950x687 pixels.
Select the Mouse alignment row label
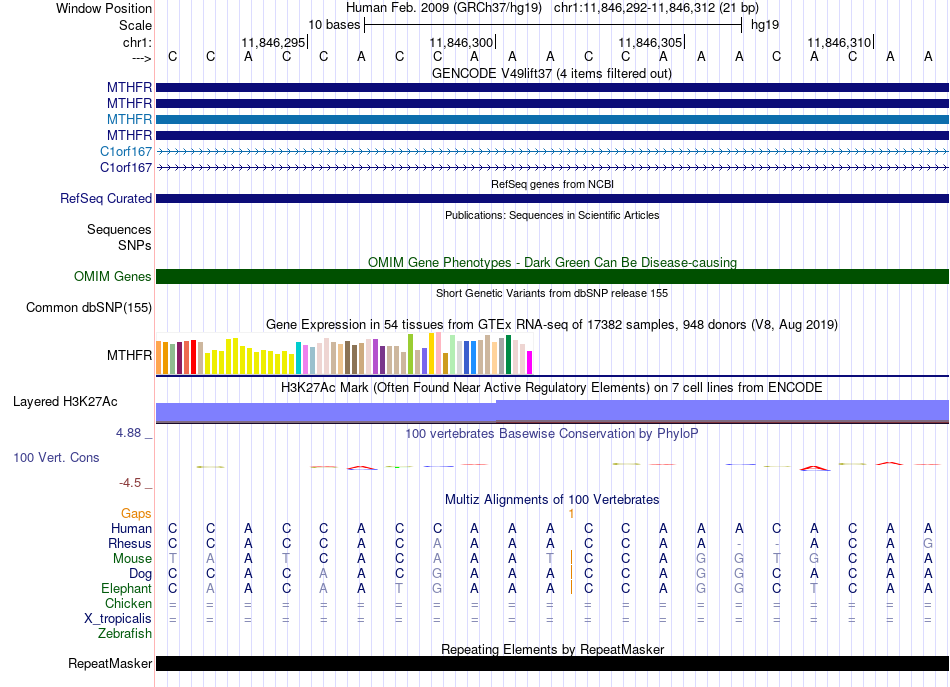(x=132, y=559)
